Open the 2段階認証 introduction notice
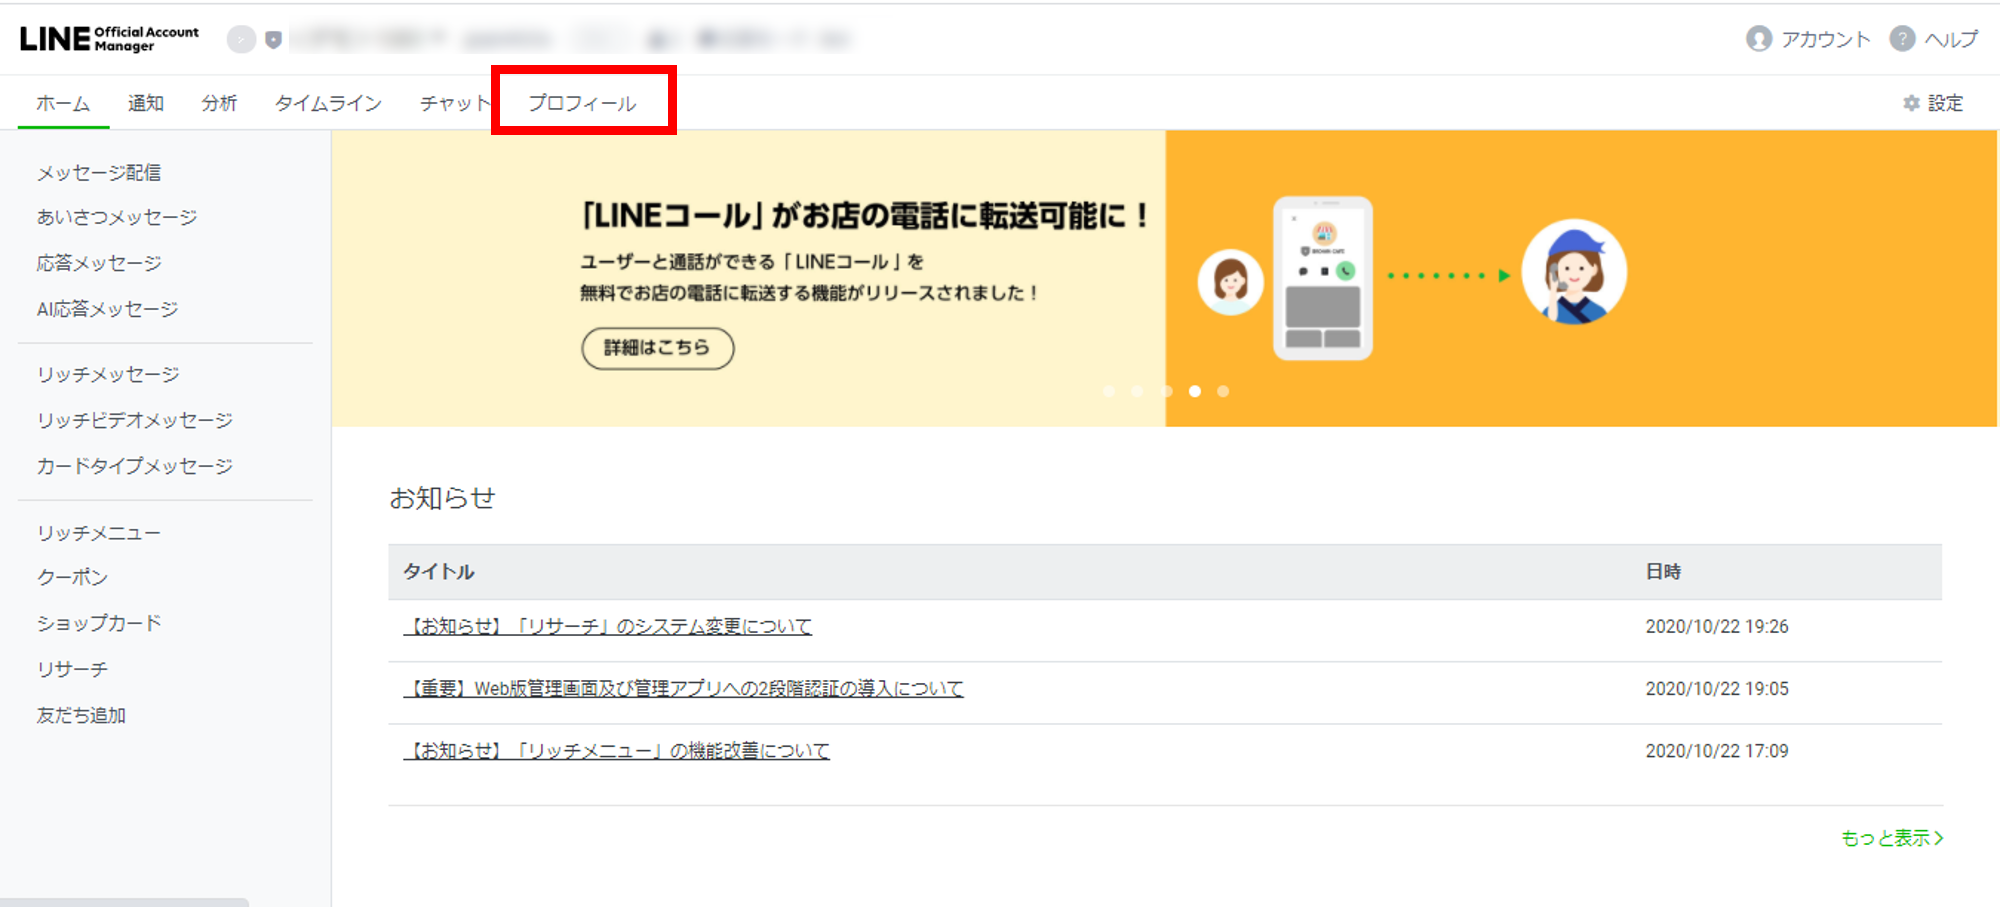The height and width of the screenshot is (907, 2000). (x=683, y=688)
